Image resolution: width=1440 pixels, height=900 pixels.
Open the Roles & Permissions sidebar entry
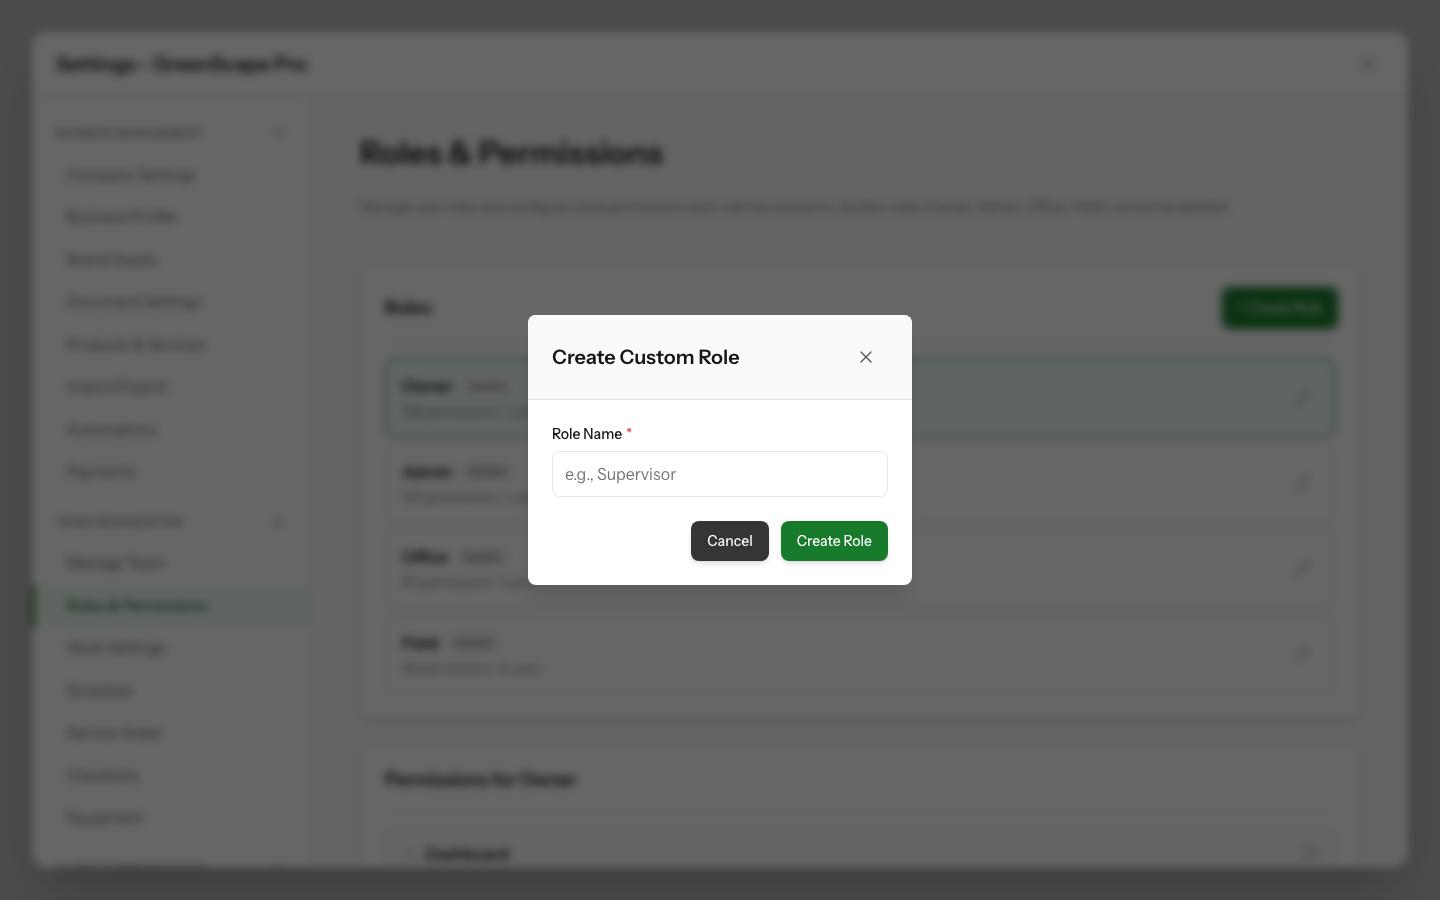tap(137, 605)
